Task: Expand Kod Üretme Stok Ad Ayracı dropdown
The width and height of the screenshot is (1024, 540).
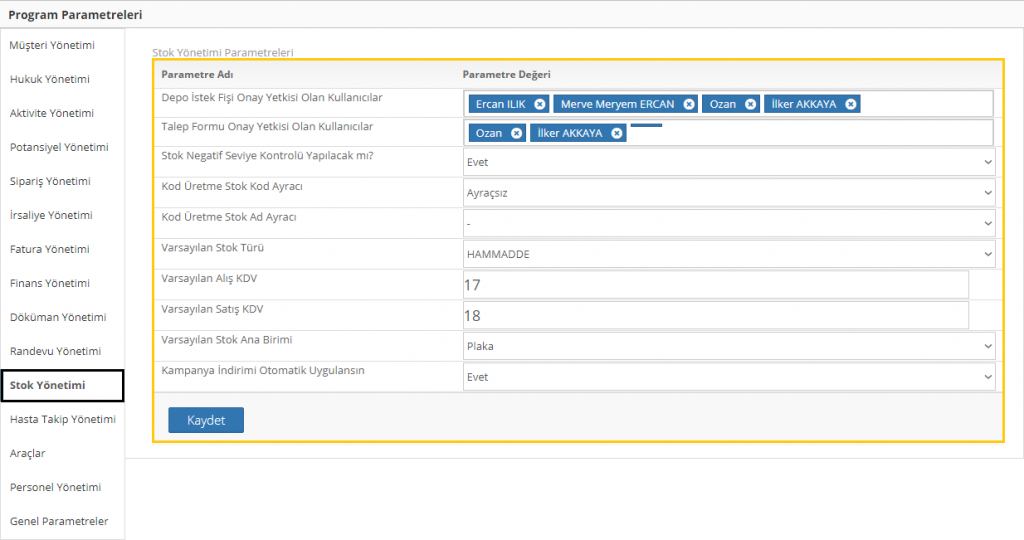Action: point(729,224)
